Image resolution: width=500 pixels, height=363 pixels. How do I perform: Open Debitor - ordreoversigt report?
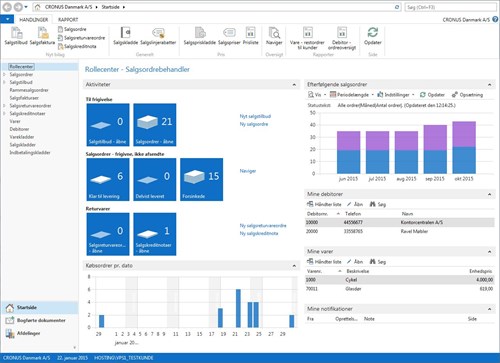pyautogui.click(x=342, y=38)
